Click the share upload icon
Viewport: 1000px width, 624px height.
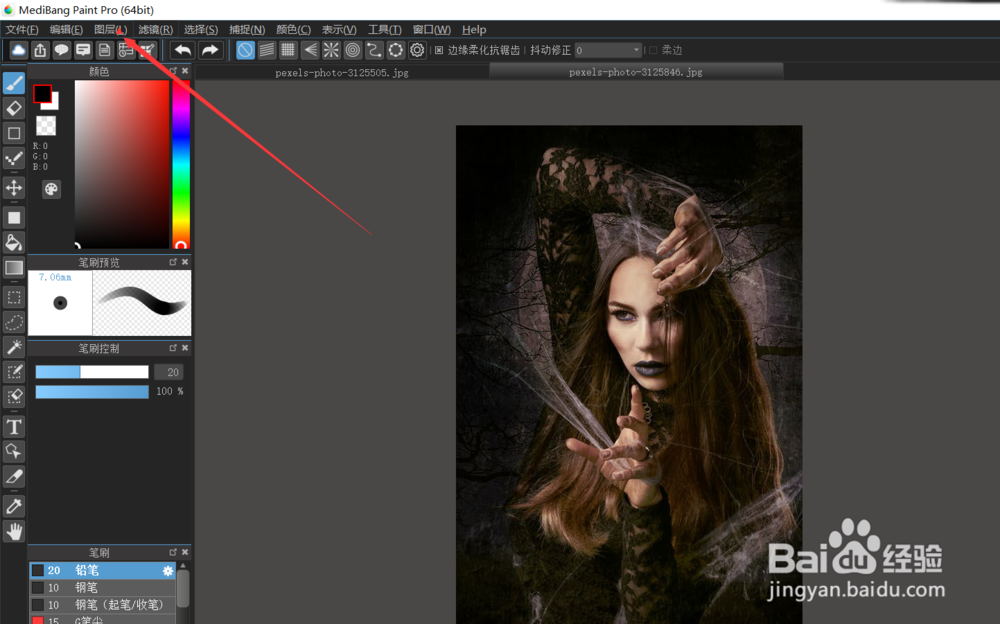40,50
